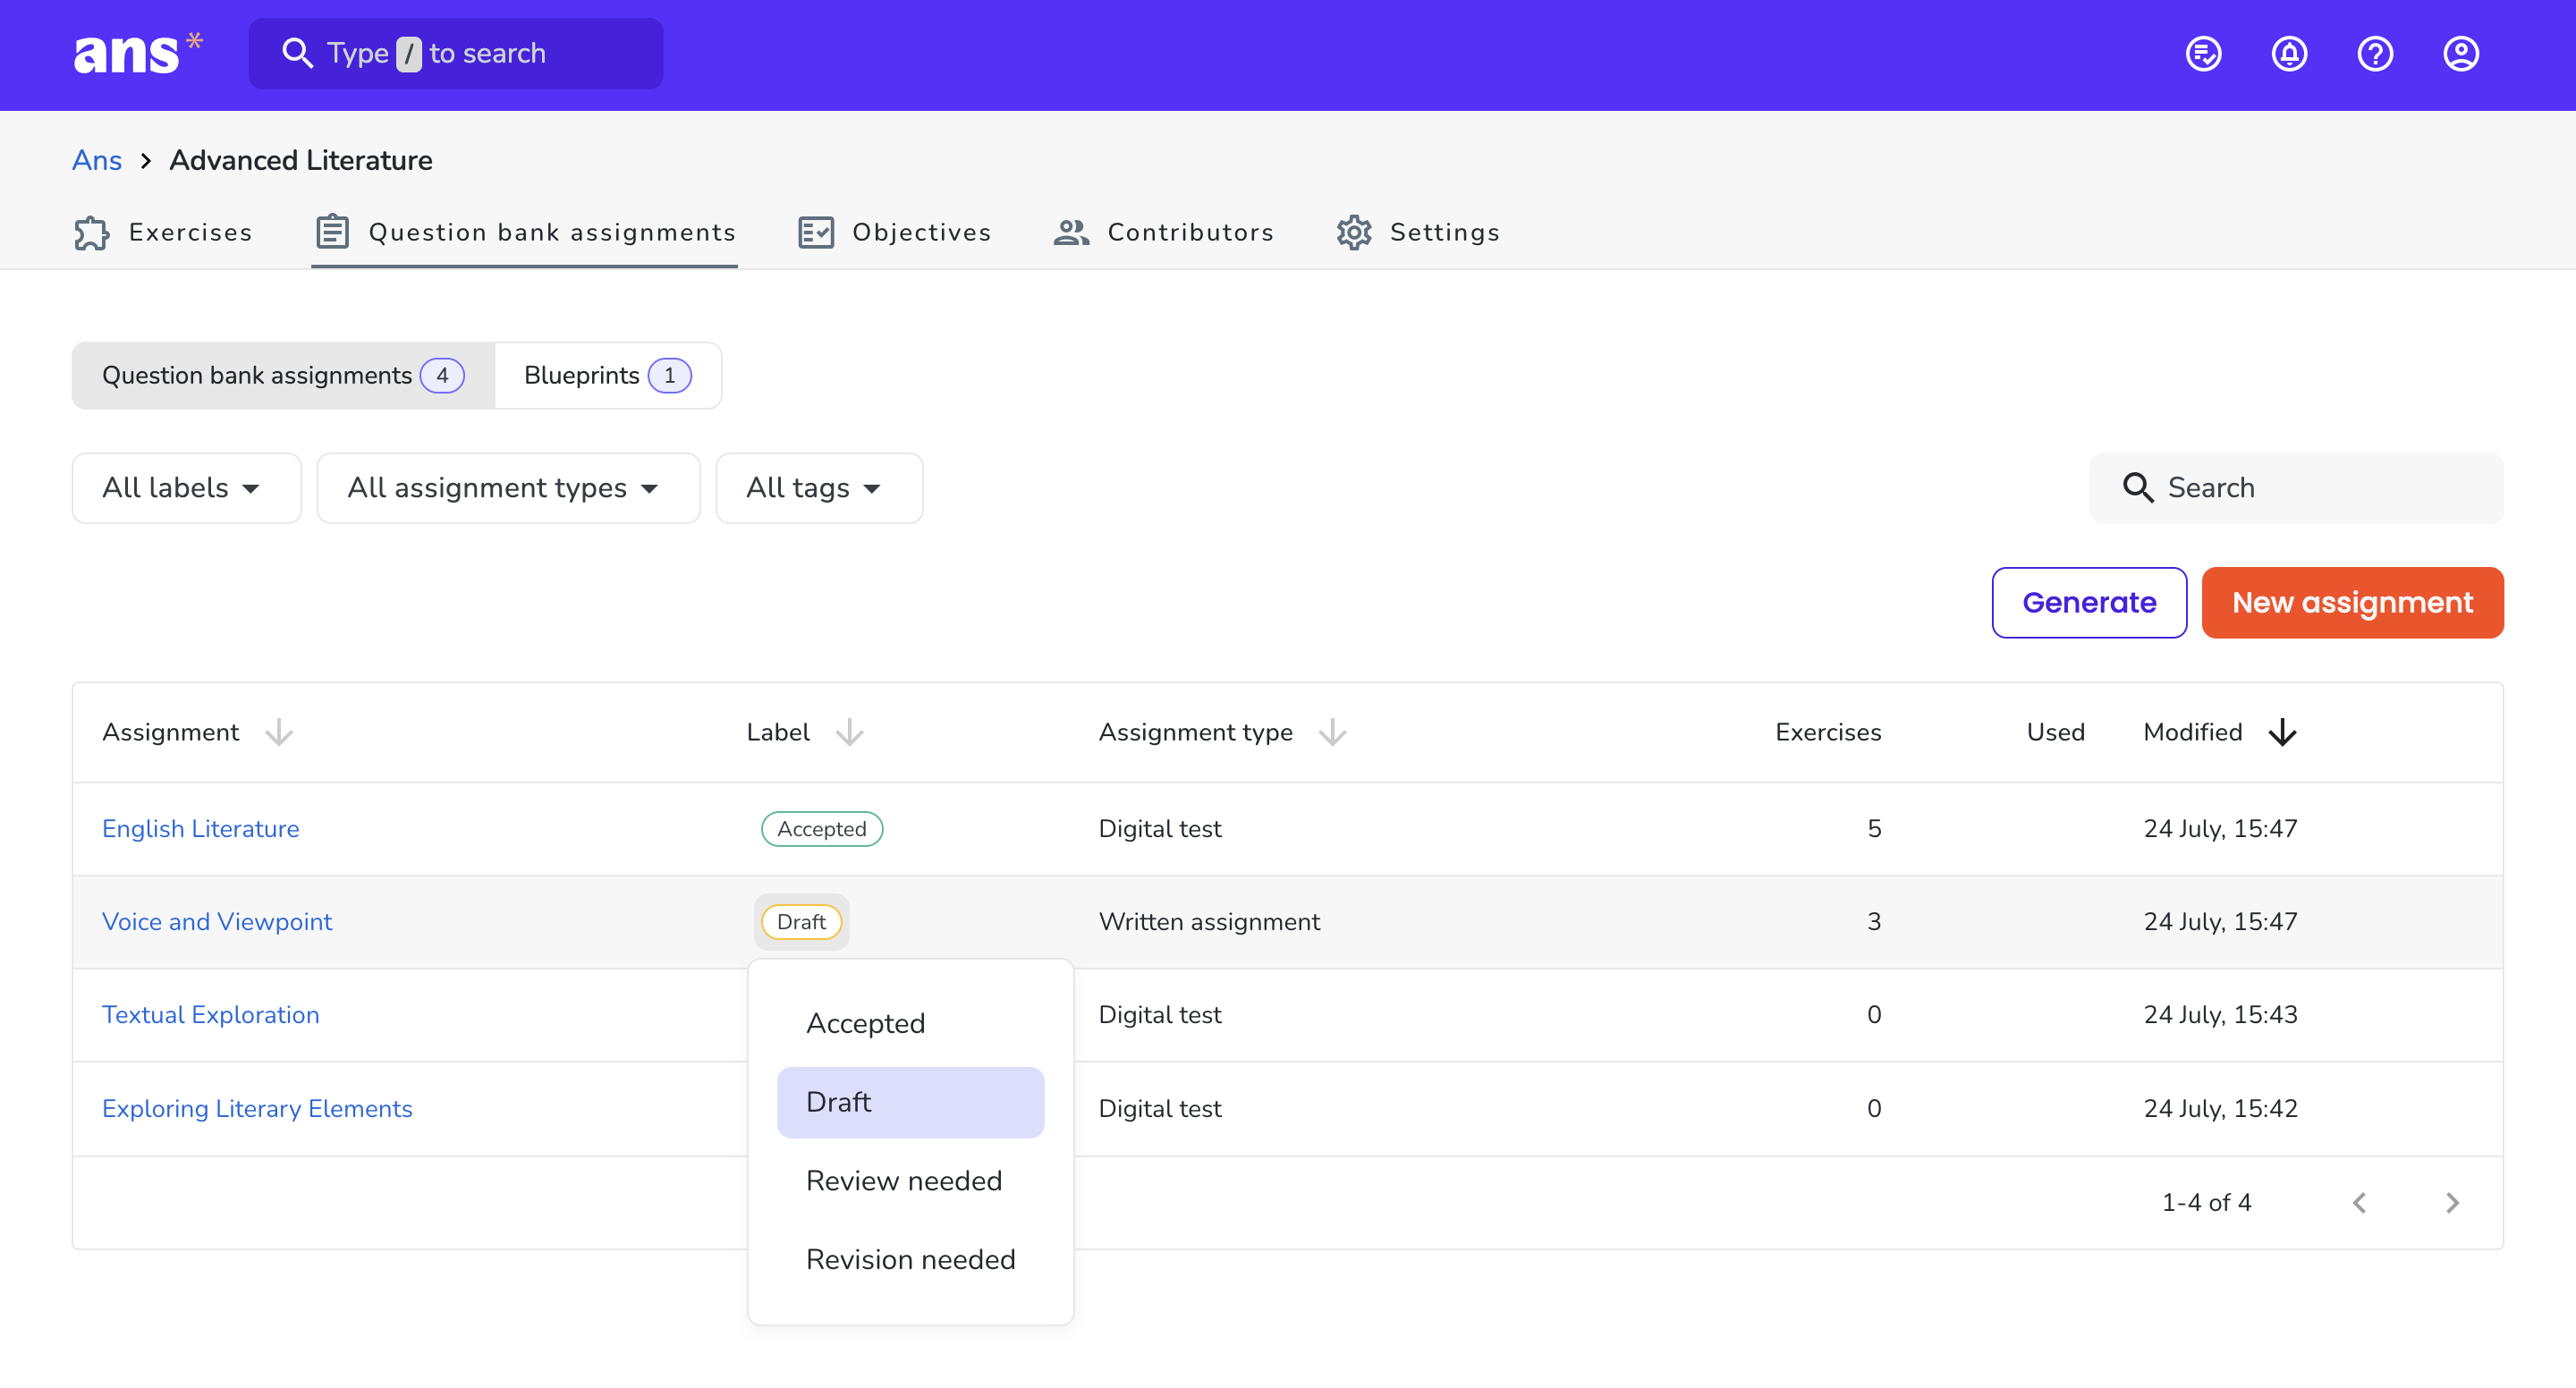Focus the Type / to search field
The width and height of the screenshot is (2576, 1388).
pos(456,53)
